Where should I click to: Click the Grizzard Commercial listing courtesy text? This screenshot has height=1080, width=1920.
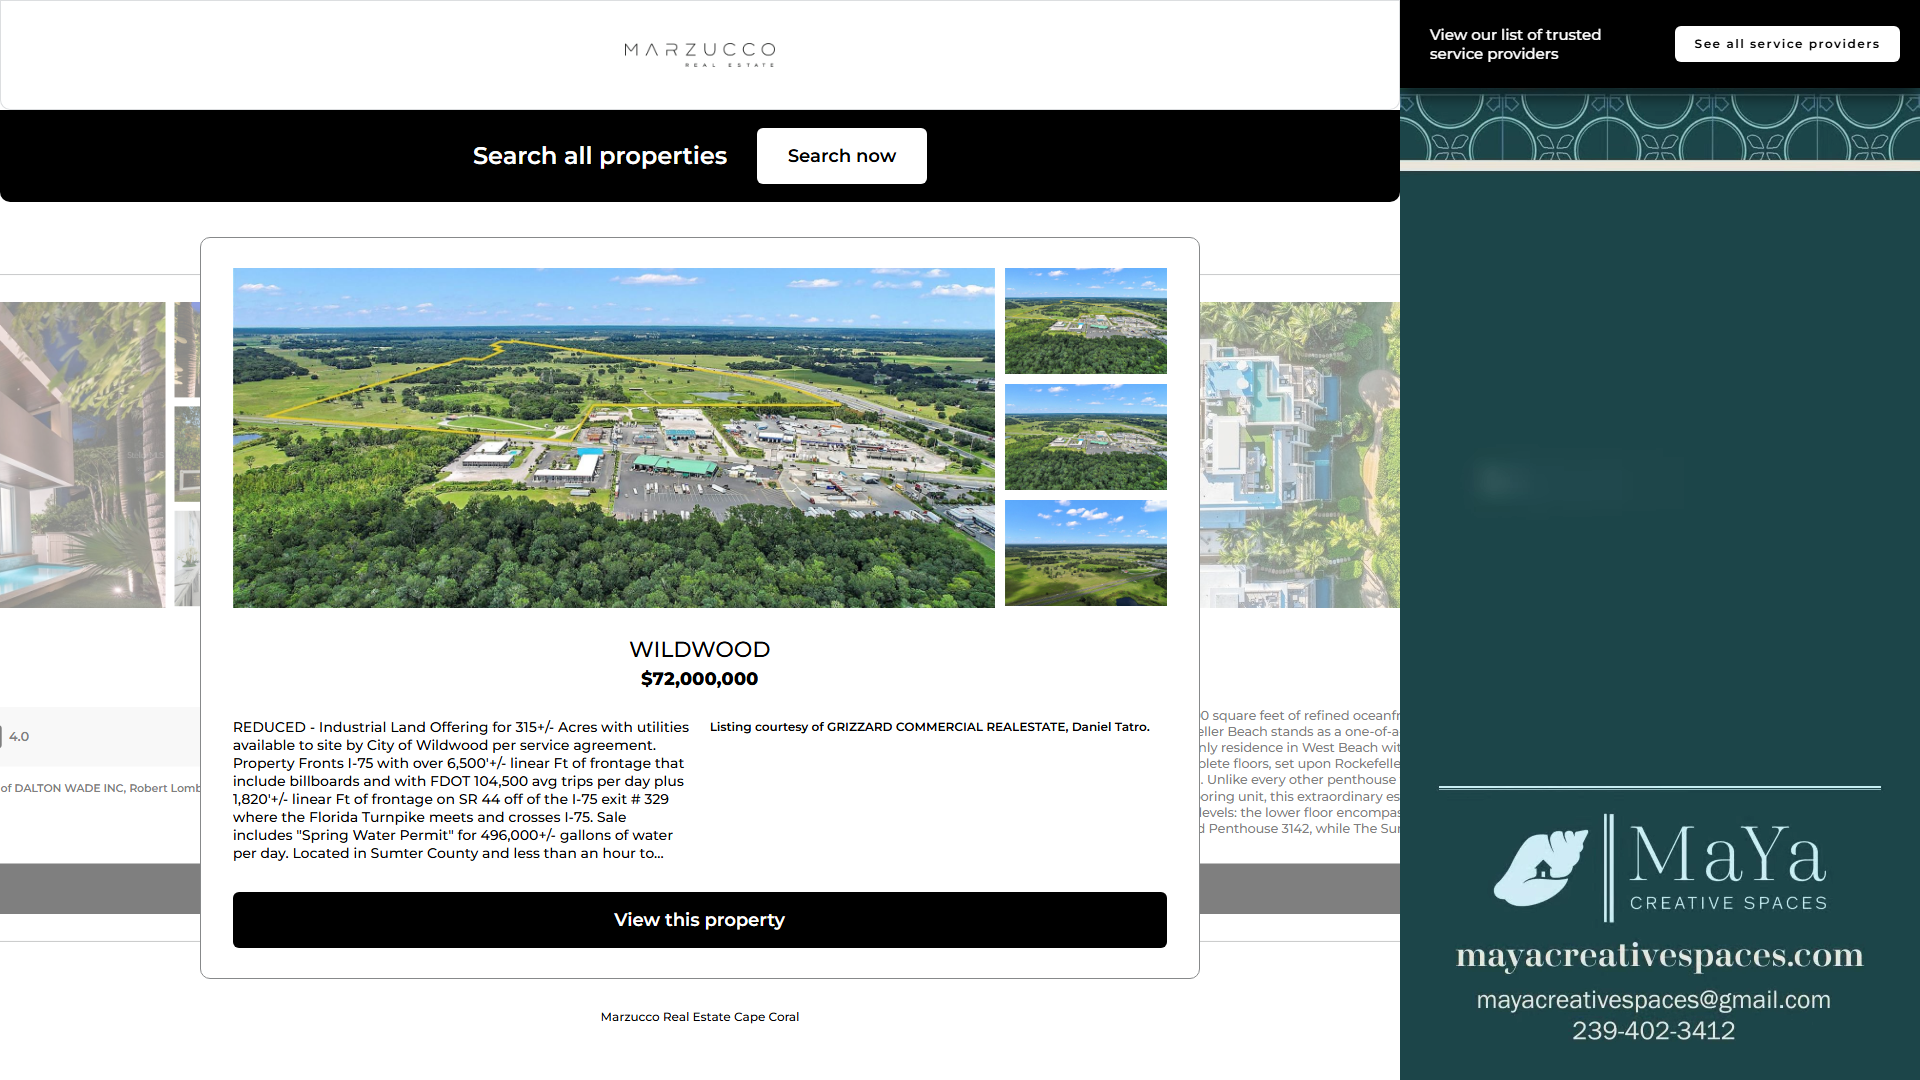coord(929,727)
